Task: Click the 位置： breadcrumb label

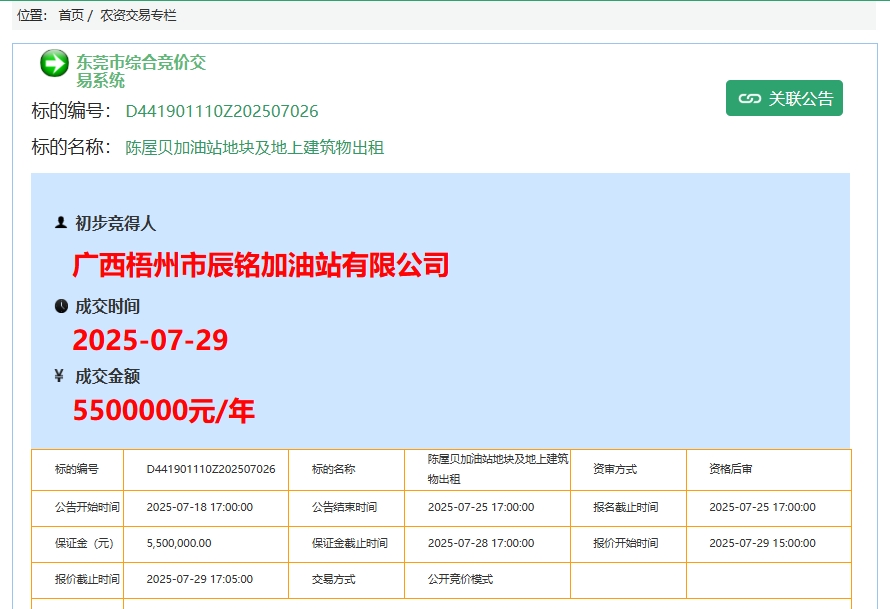Action: (33, 15)
